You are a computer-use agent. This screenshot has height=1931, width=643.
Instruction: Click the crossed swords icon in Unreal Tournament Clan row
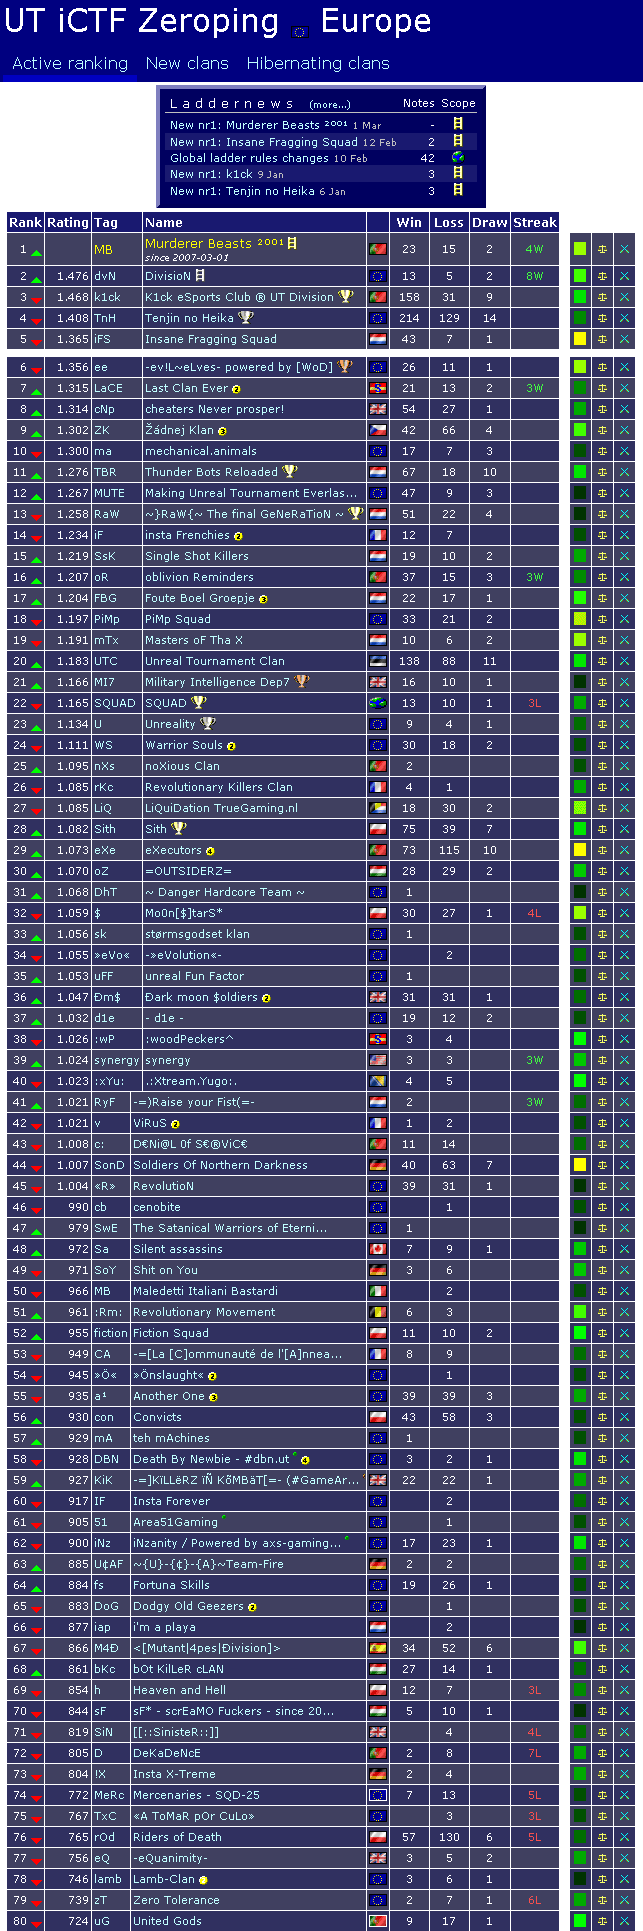click(x=625, y=661)
